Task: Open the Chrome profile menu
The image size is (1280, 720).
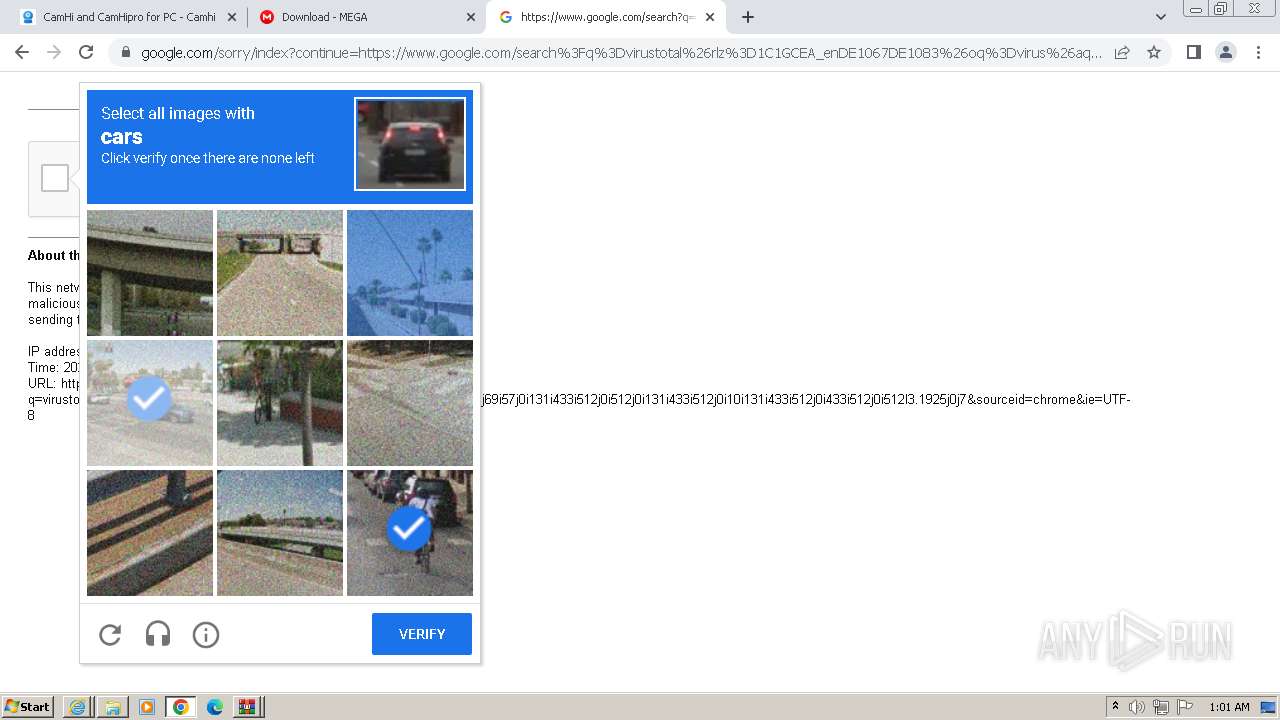Action: (1226, 52)
